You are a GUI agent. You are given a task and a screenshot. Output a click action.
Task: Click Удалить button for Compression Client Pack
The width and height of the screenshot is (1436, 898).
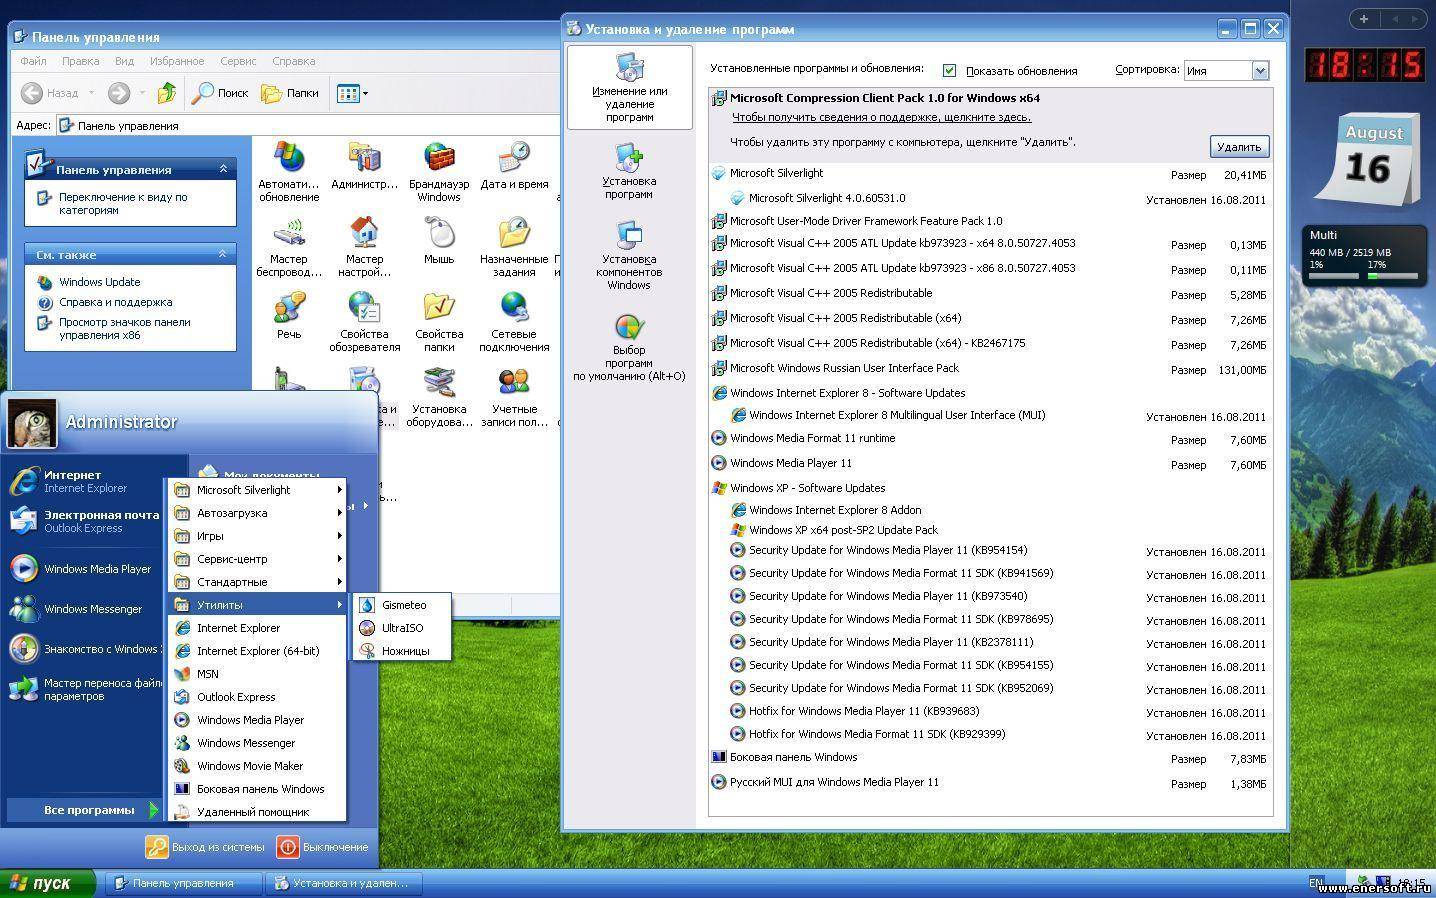[1239, 147]
